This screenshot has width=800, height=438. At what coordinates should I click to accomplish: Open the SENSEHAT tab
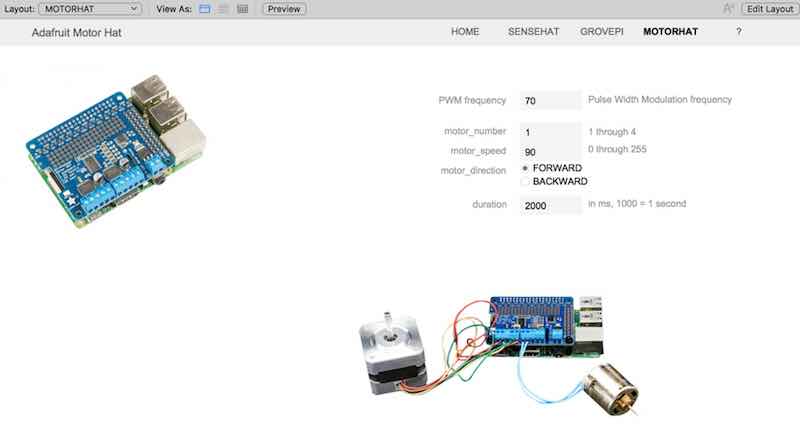click(x=533, y=32)
